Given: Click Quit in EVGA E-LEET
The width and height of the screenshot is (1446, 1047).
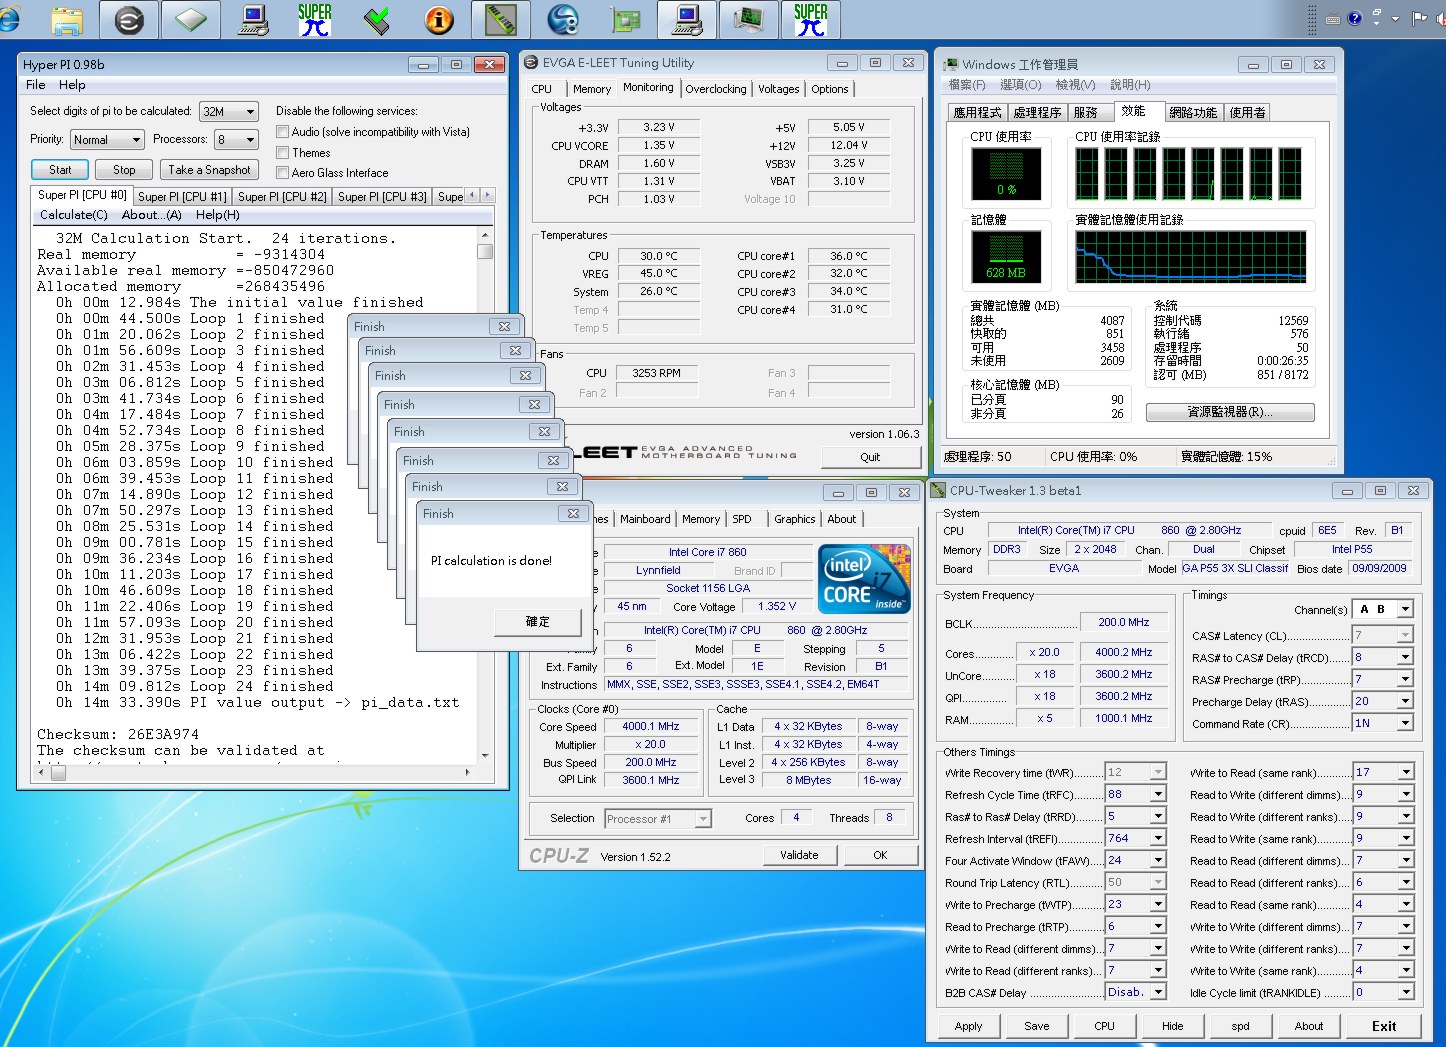Looking at the screenshot, I should click(x=870, y=457).
